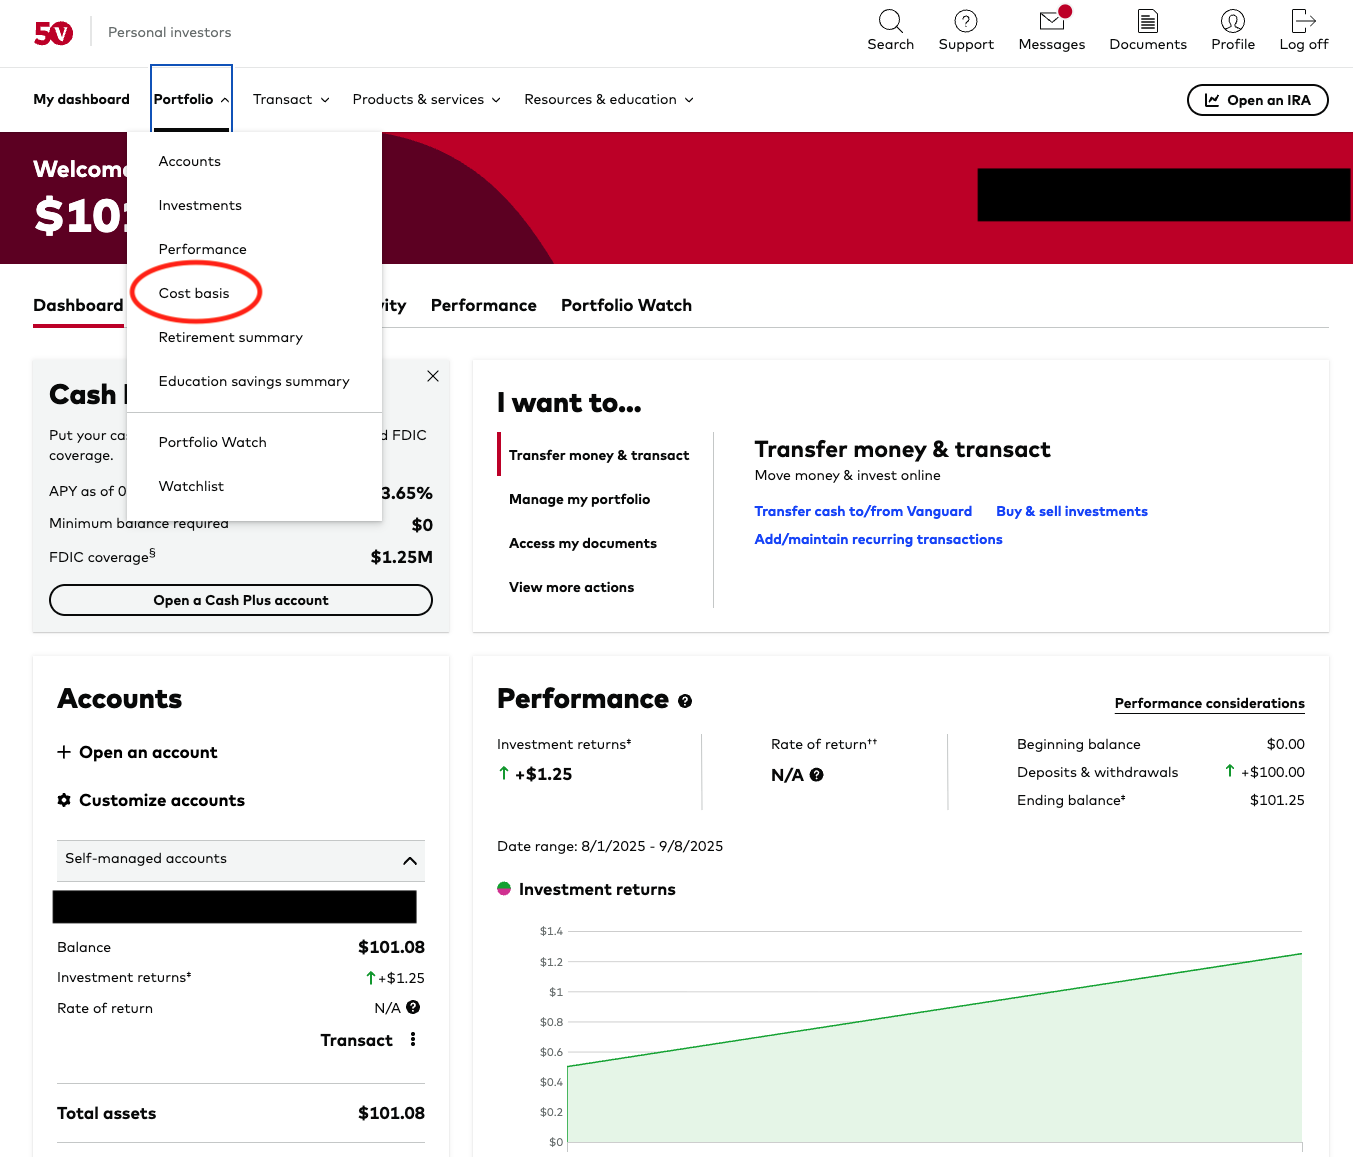The height and width of the screenshot is (1157, 1353).
Task: Switch to the Portfolio Watch tab
Action: click(x=626, y=305)
